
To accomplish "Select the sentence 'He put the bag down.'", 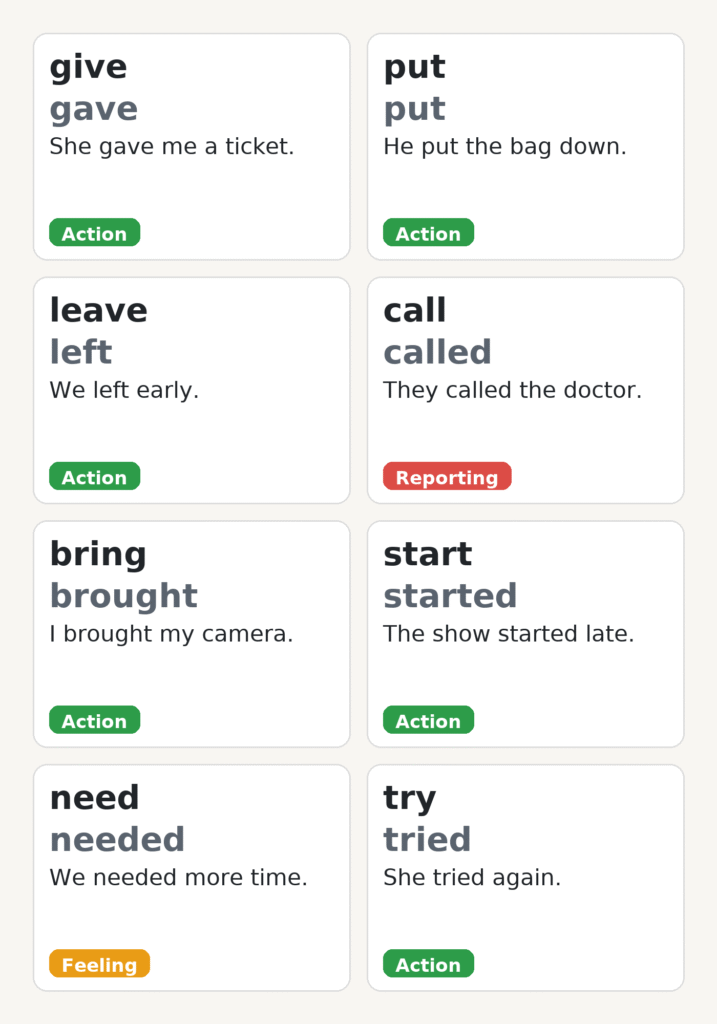I will (504, 147).
